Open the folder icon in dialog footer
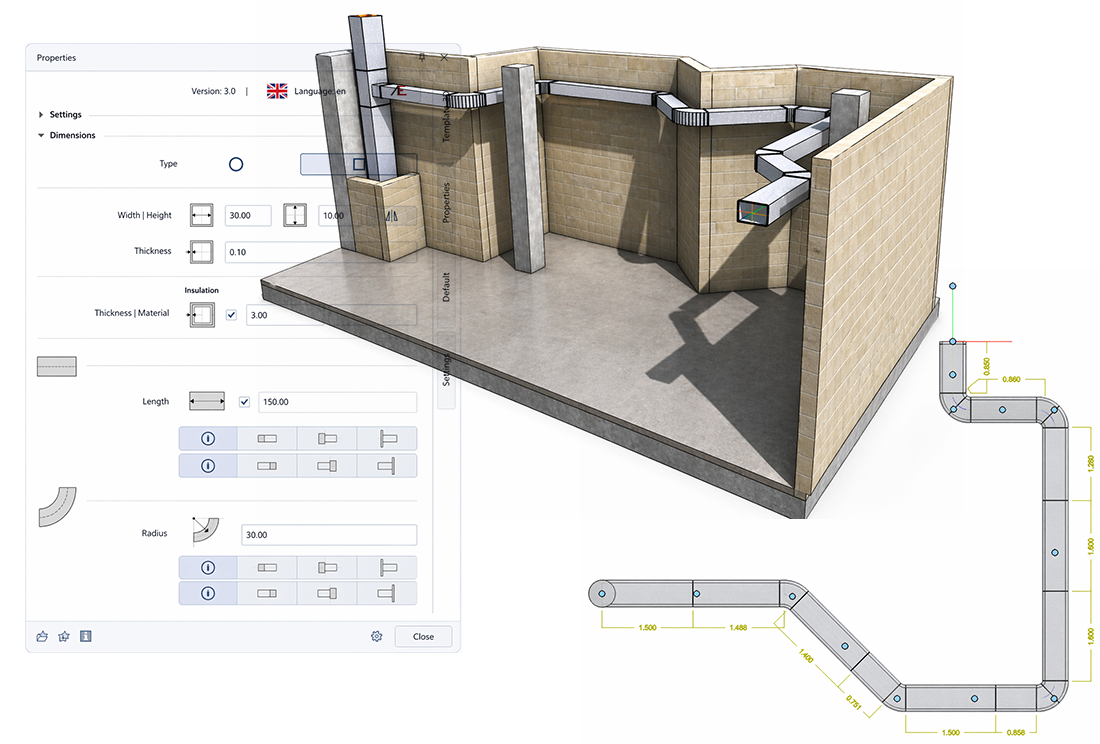This screenshot has height=744, width=1100. (42, 636)
